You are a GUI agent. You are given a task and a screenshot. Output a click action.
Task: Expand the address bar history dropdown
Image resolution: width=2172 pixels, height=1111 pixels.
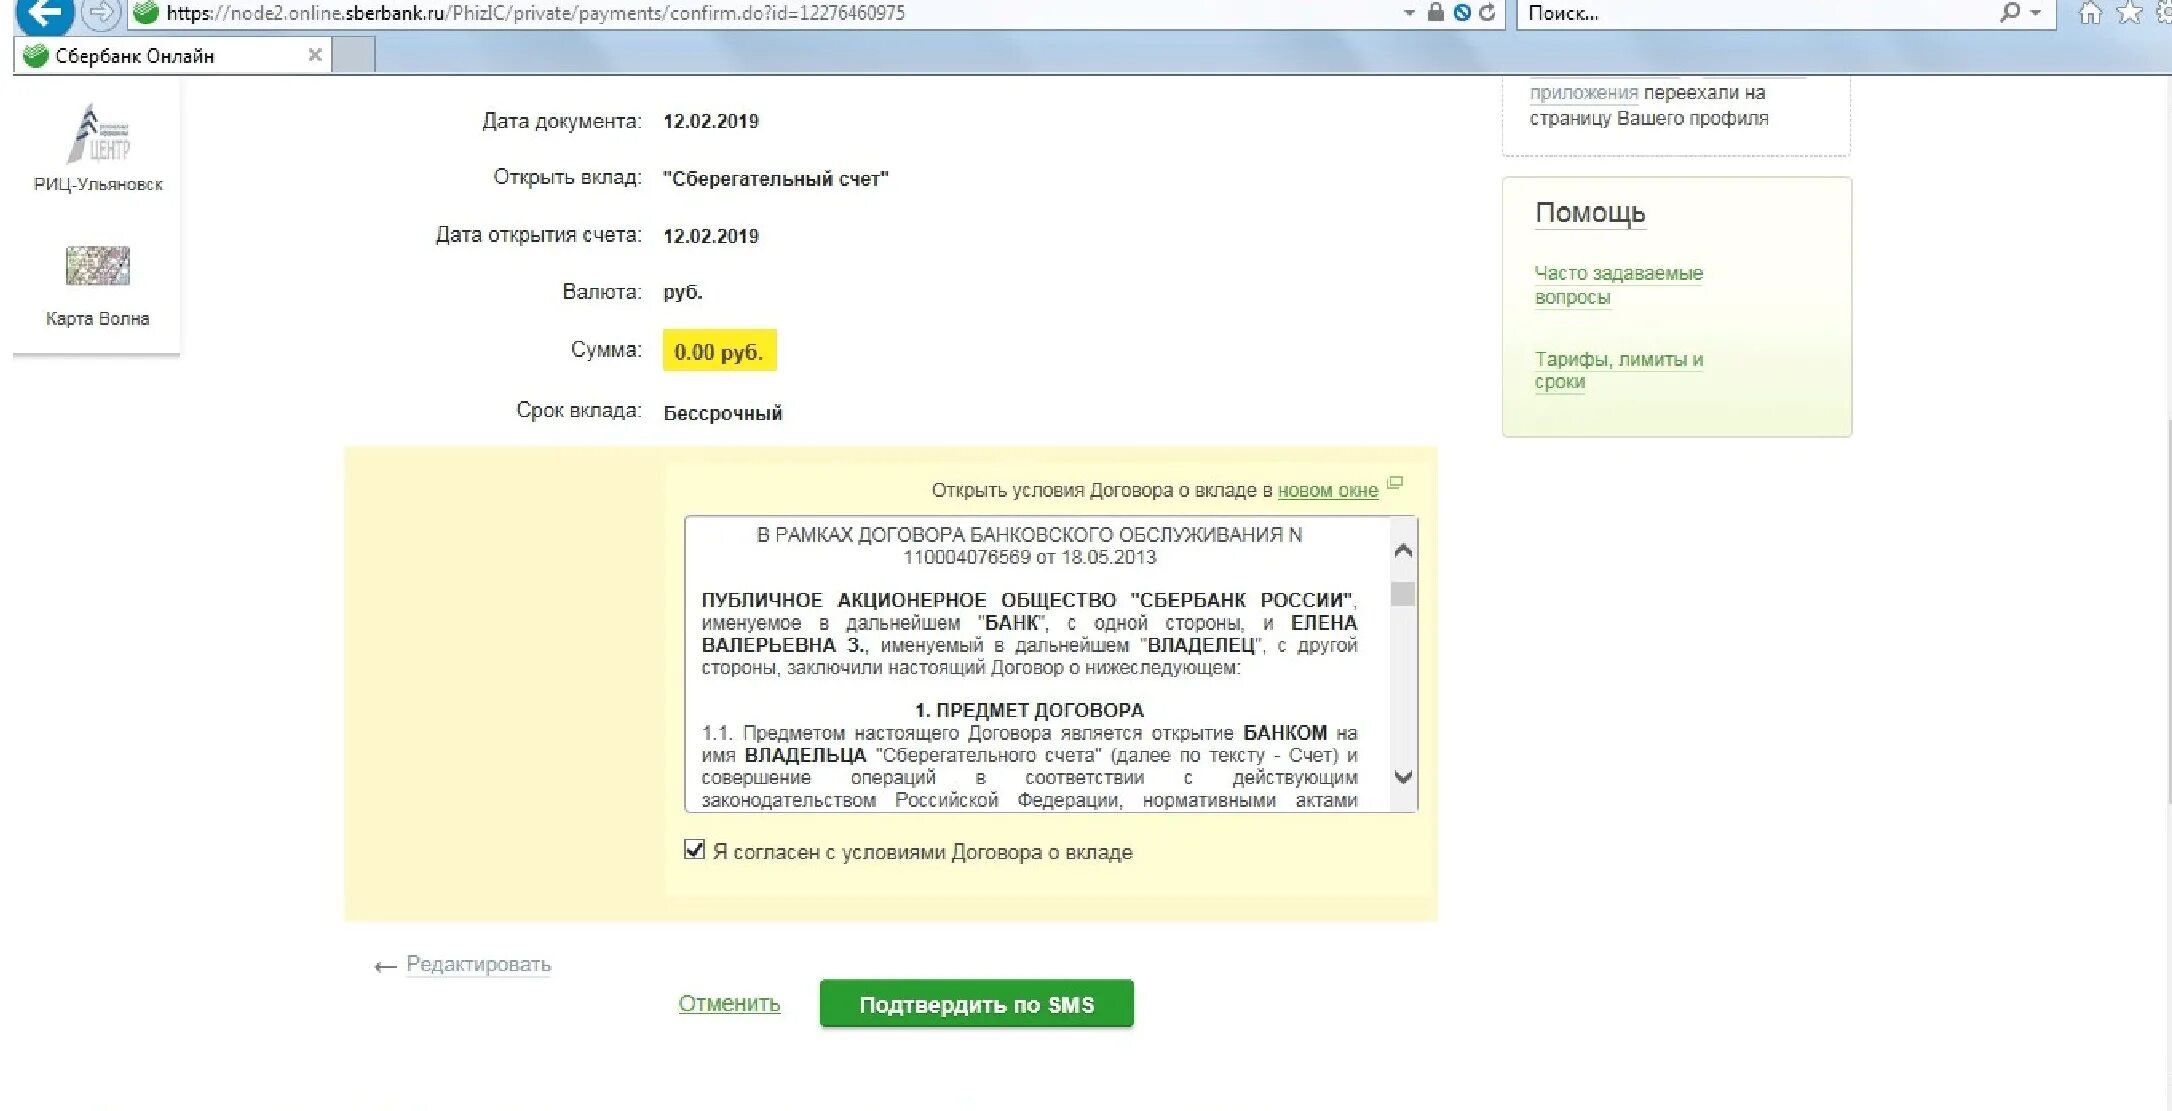tap(1409, 13)
